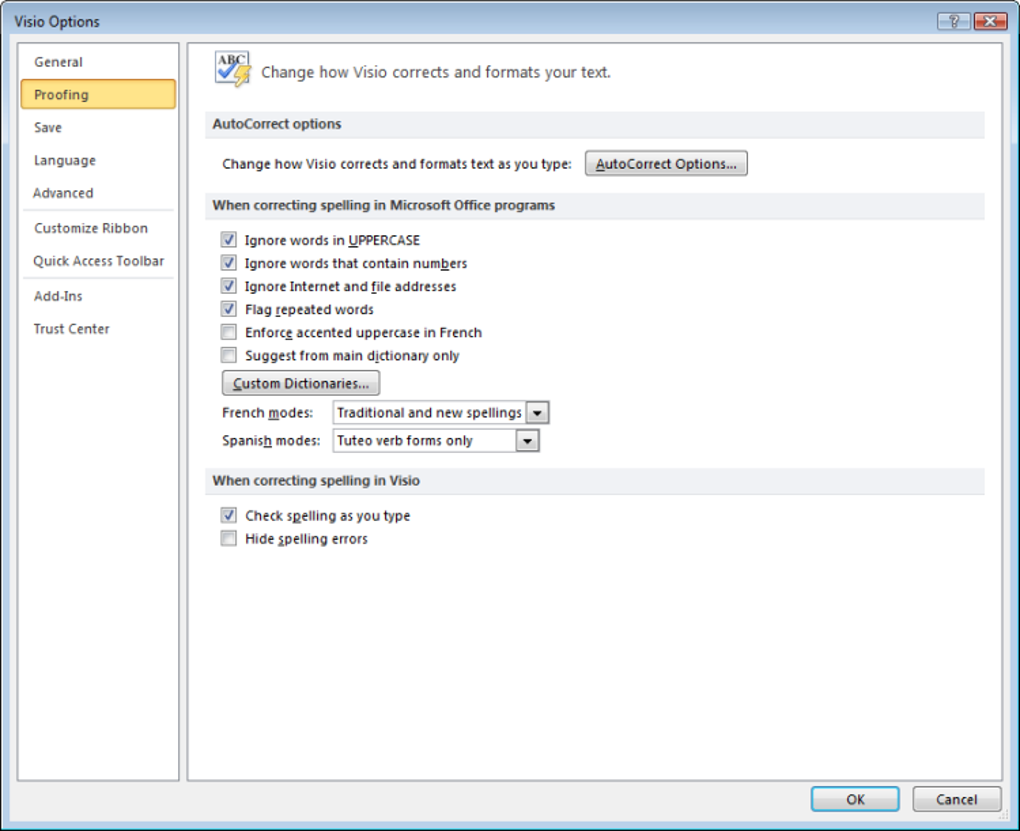Uncheck Check spelling as you type
1020x831 pixels.
(x=228, y=516)
